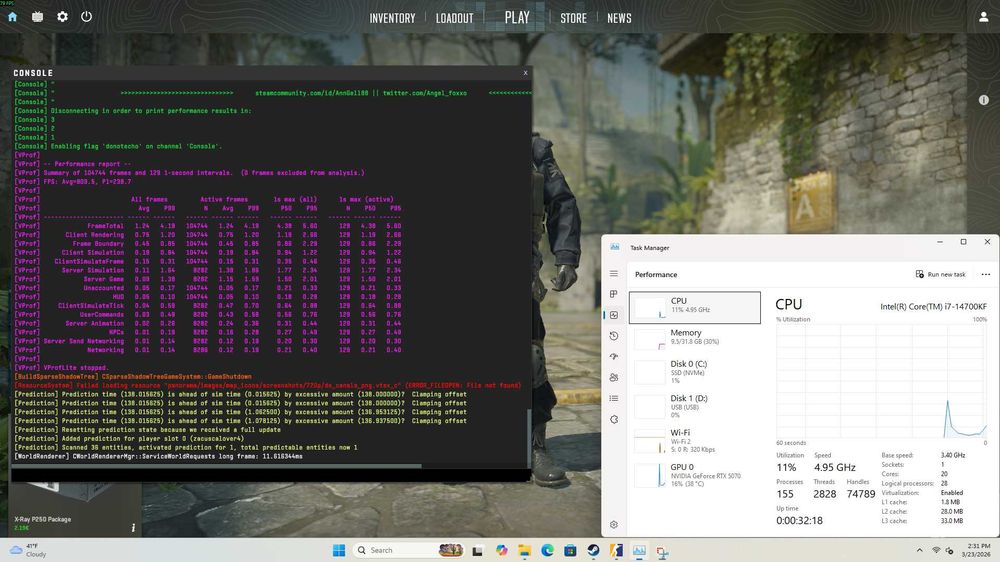Click the 'Intel(R) Core(TM) i7-14700KF' label

tap(933, 307)
